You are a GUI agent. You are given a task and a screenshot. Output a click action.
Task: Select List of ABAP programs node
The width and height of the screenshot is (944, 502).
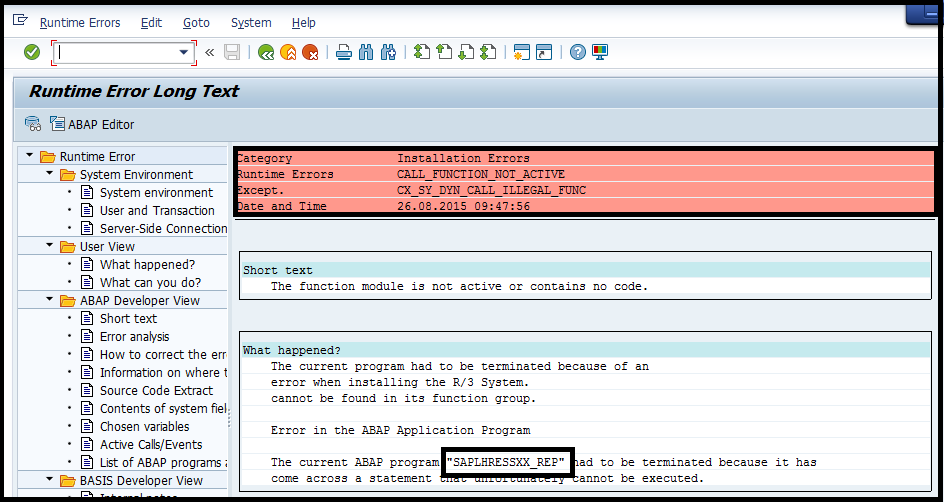pos(163,463)
